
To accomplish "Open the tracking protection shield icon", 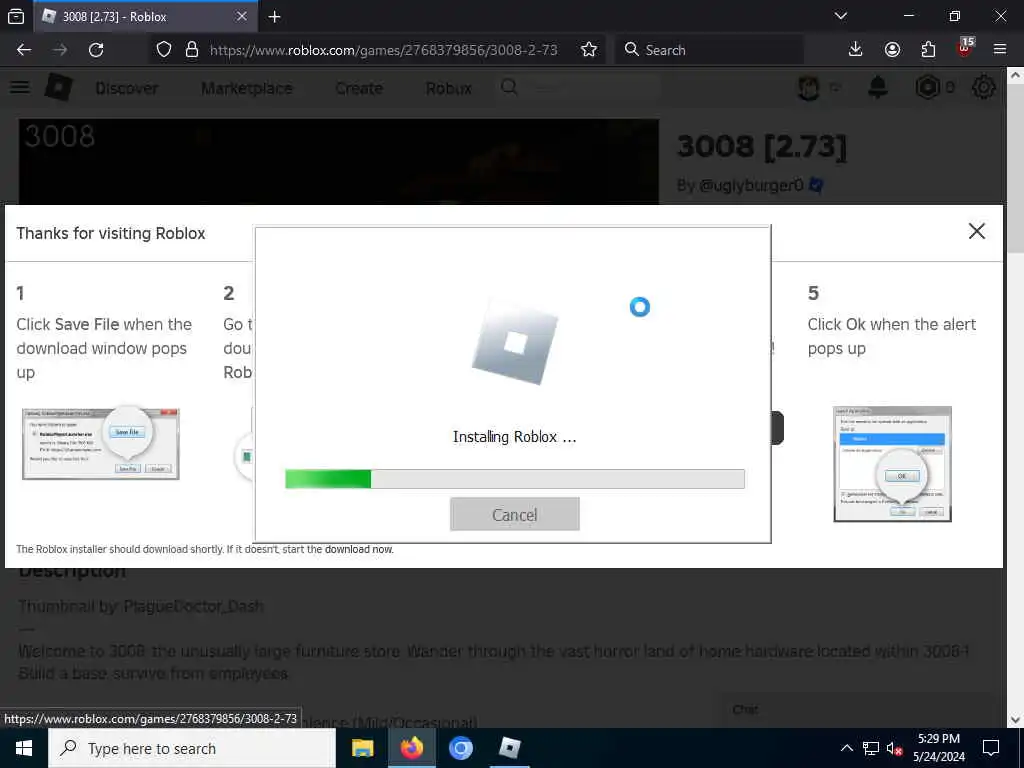I will tap(164, 50).
